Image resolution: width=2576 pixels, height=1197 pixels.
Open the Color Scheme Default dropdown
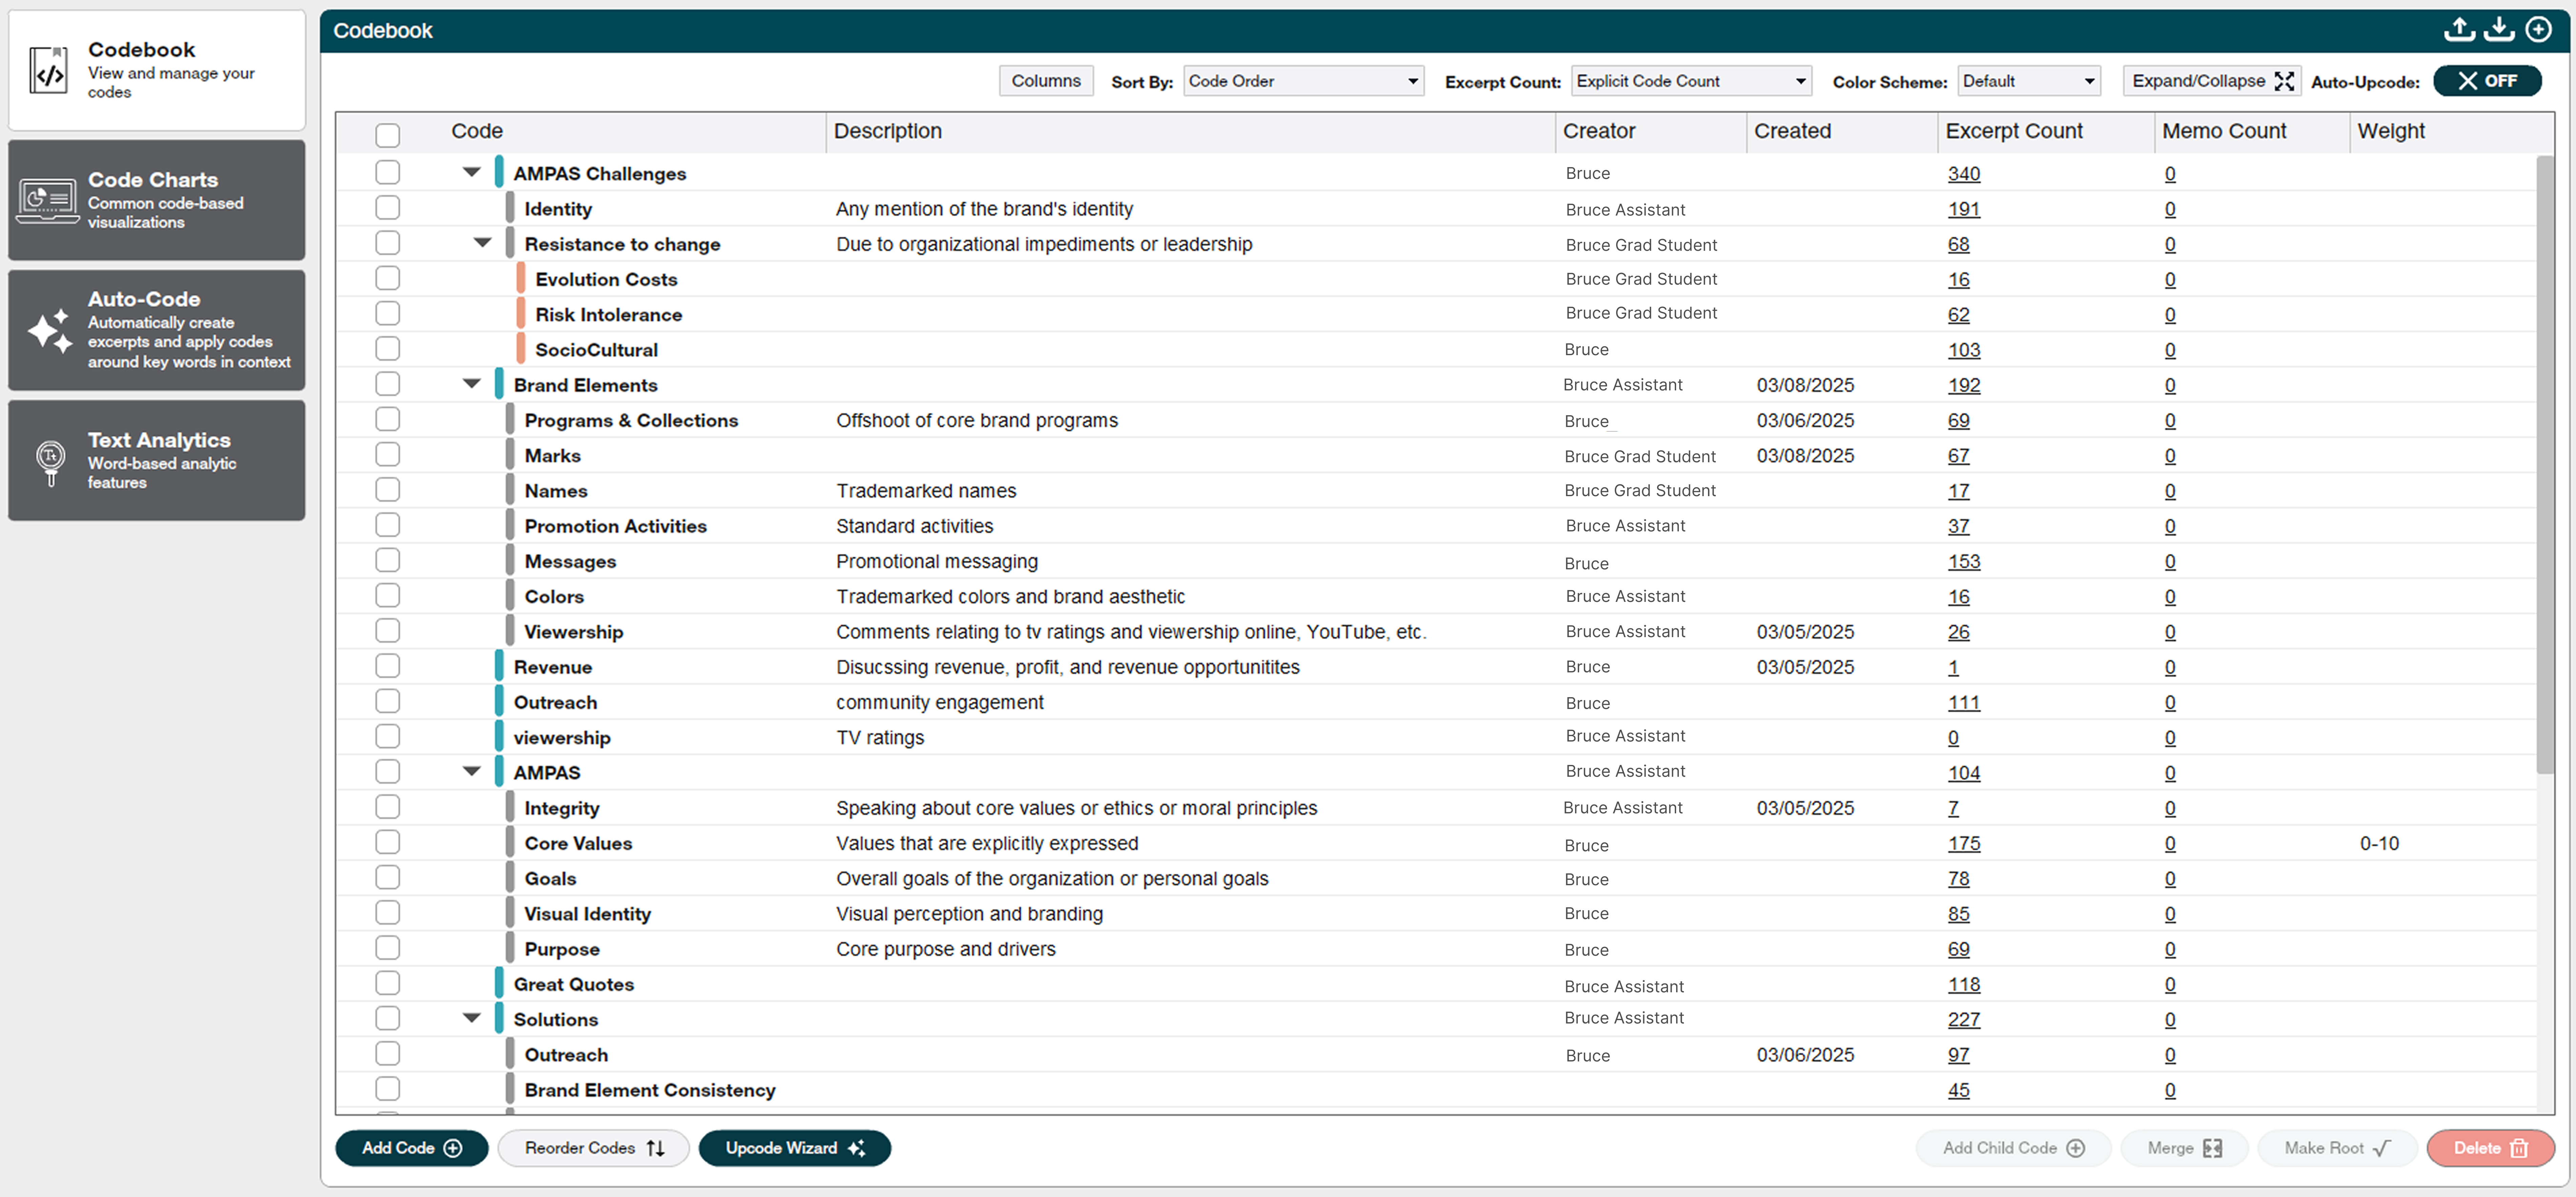[2029, 81]
